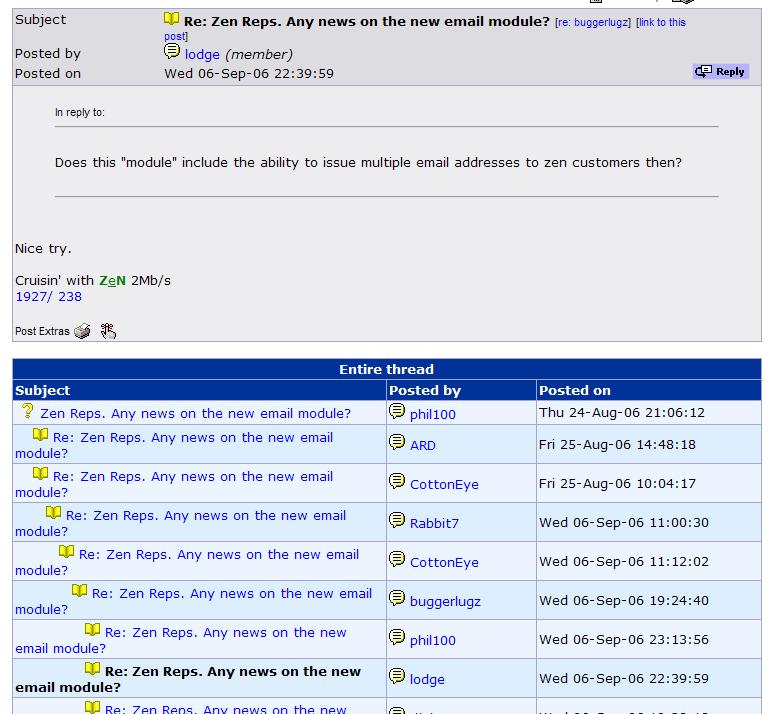Click the quoted text about multiple email addresses
Screen dimensions: 777x714
368,163
